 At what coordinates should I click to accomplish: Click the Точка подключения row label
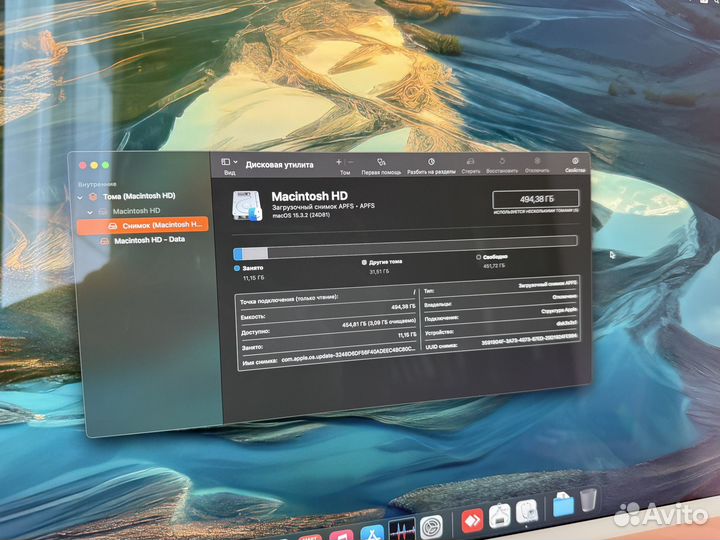[289, 299]
